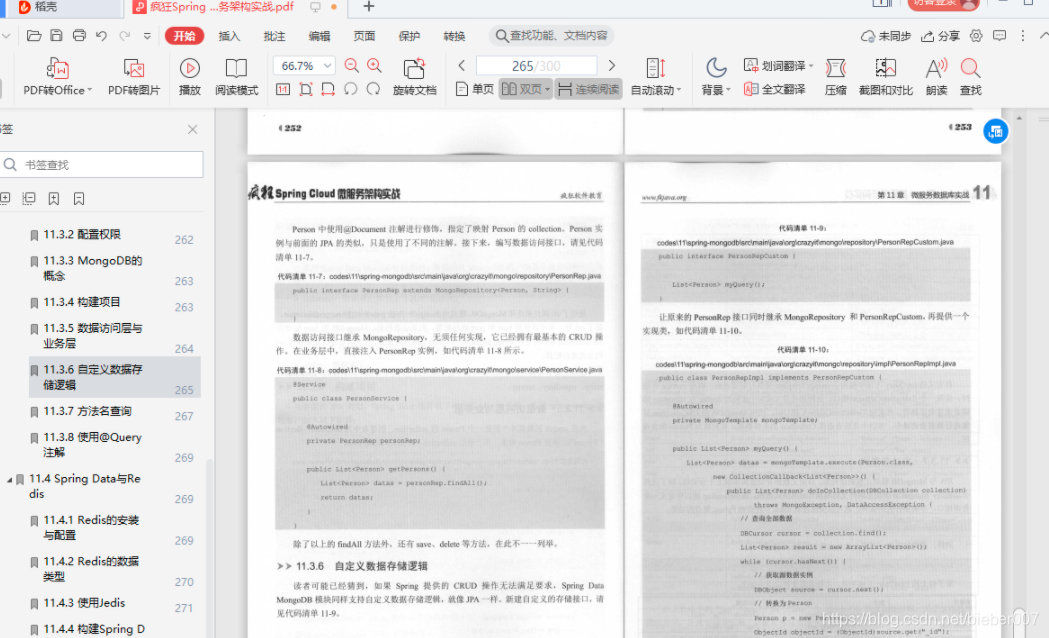Viewport: 1049px width, 638px height.
Task: Start slideshow with the 播放 button
Action: pos(190,77)
